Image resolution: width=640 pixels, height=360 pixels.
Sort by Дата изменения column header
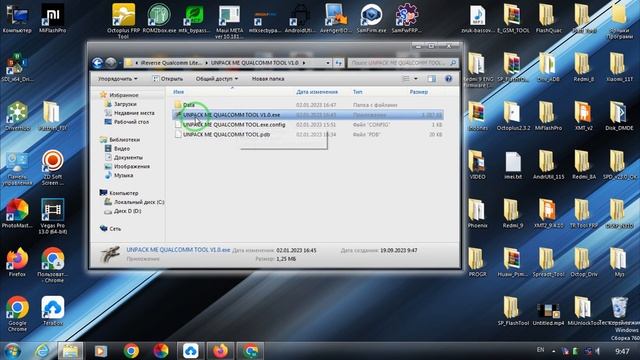[317, 92]
